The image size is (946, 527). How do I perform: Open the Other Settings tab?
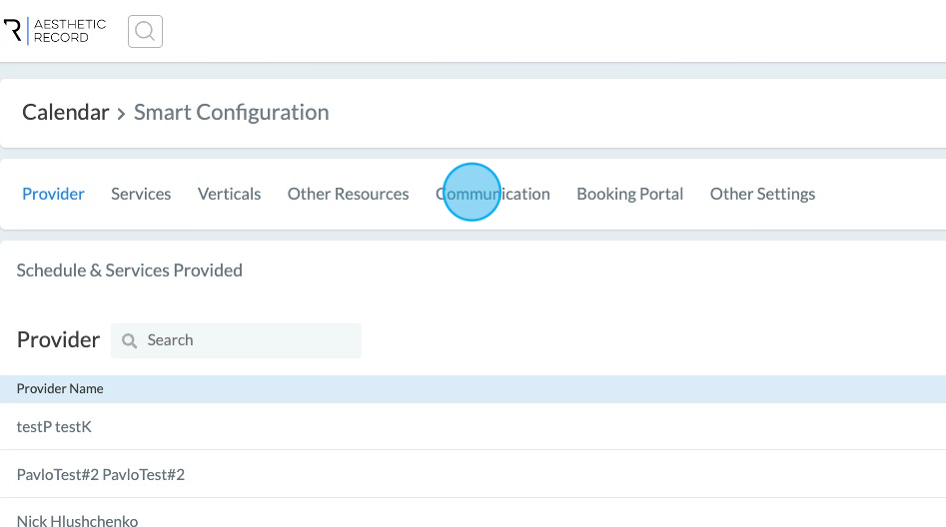coord(762,194)
